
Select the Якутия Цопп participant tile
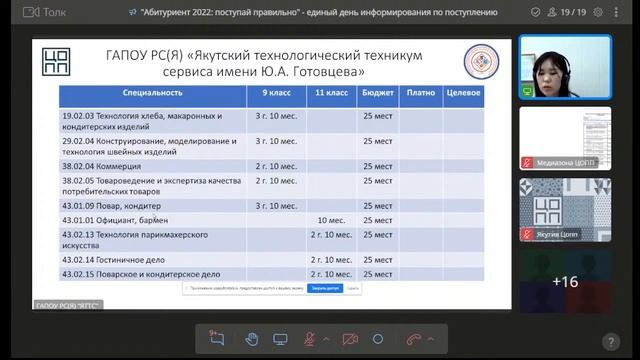coord(565,210)
